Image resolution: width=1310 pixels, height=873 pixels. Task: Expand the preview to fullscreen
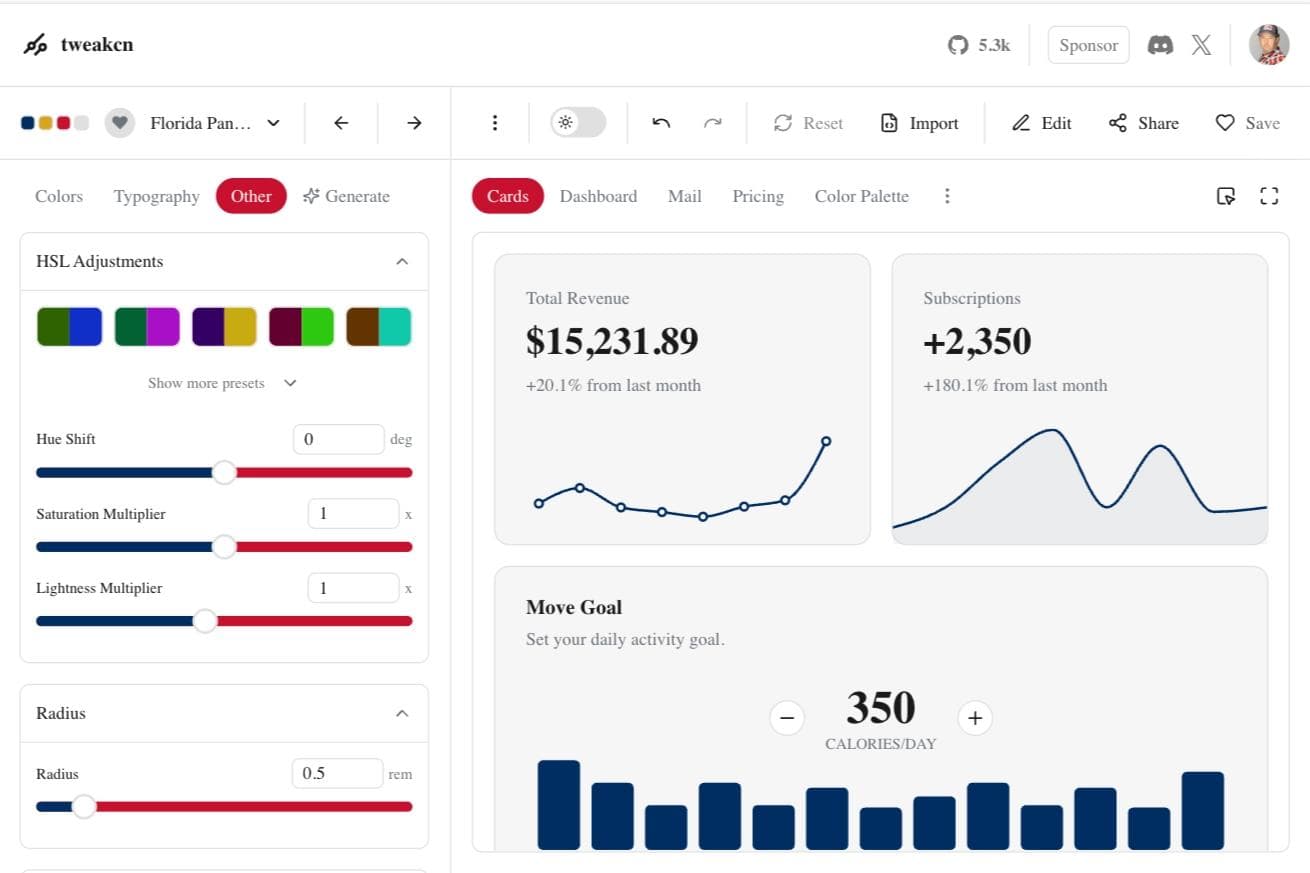pyautogui.click(x=1269, y=196)
